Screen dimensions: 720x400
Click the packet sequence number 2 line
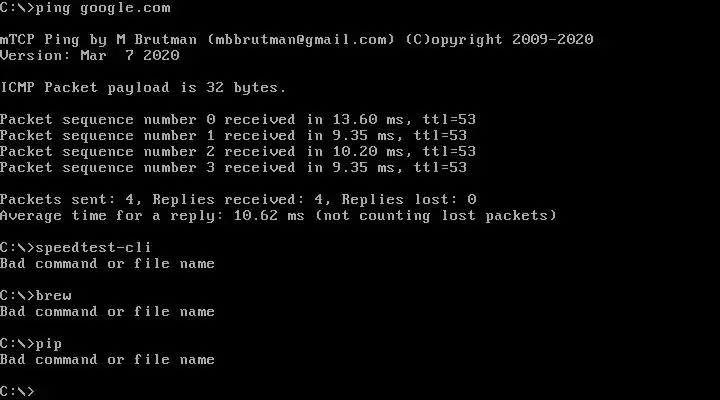pyautogui.click(x=238, y=152)
